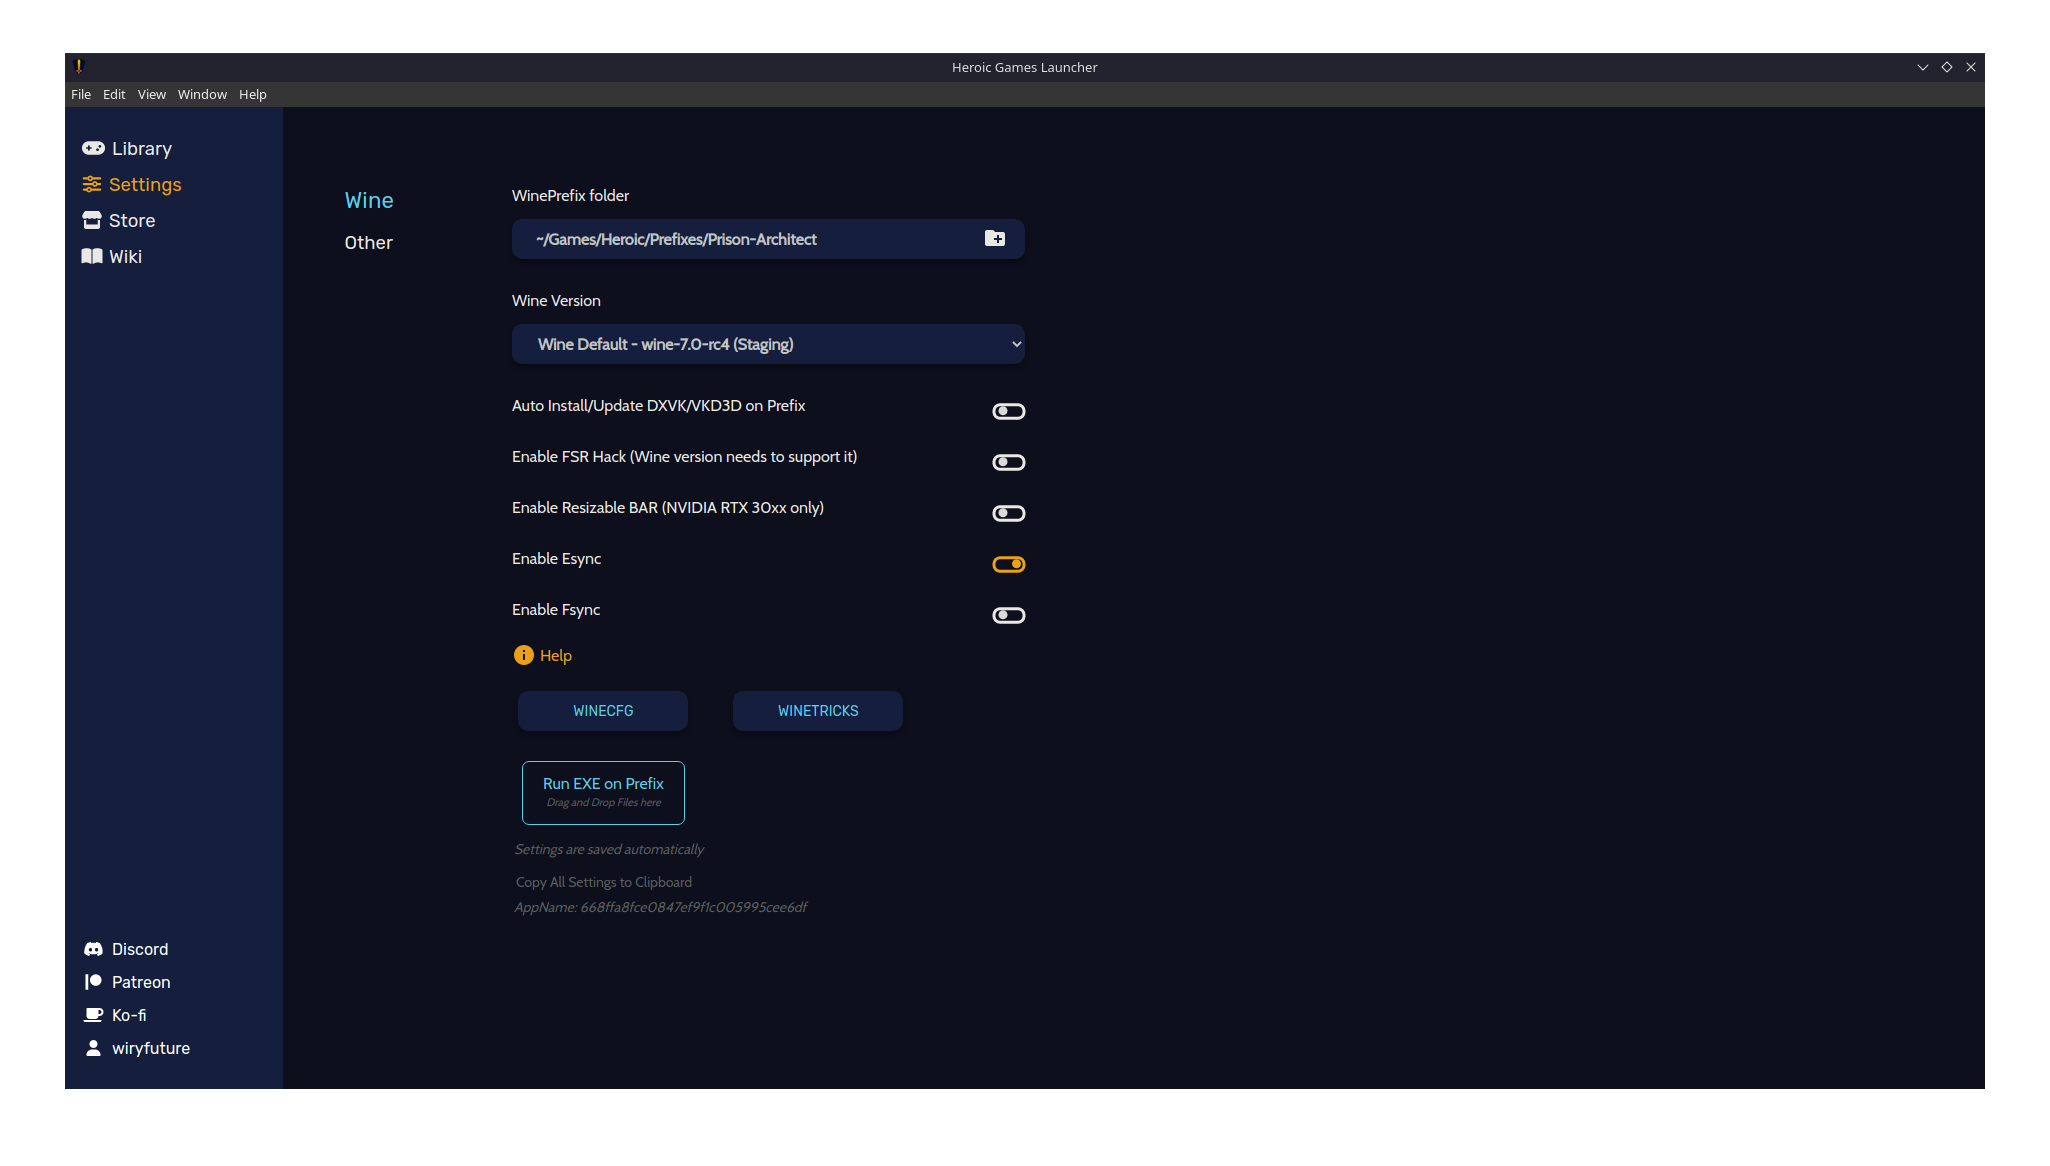The width and height of the screenshot is (2050, 1166).
Task: Open the Patreon icon
Action: [x=93, y=981]
